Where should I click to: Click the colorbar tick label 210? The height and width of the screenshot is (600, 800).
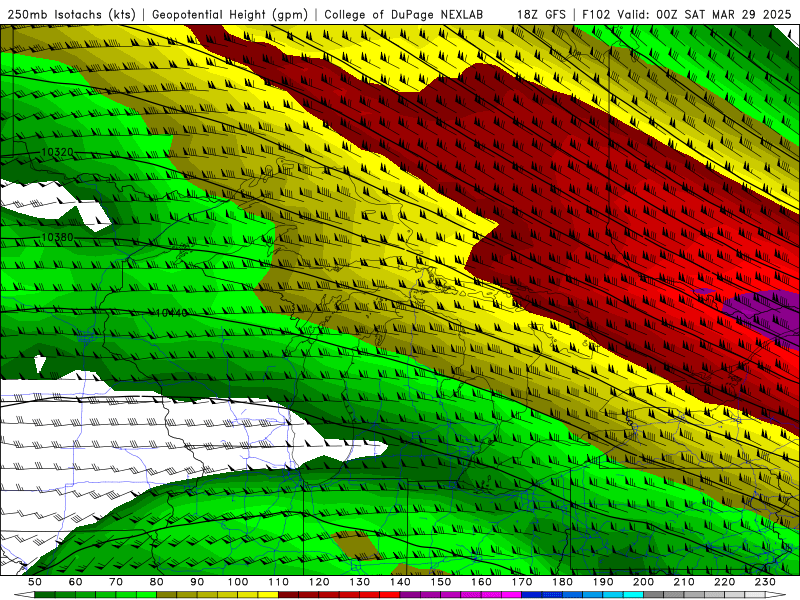click(x=684, y=582)
